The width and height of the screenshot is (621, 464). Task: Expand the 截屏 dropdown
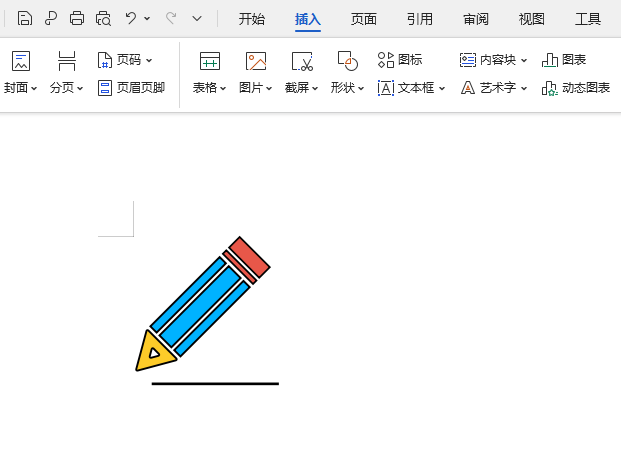pos(315,88)
